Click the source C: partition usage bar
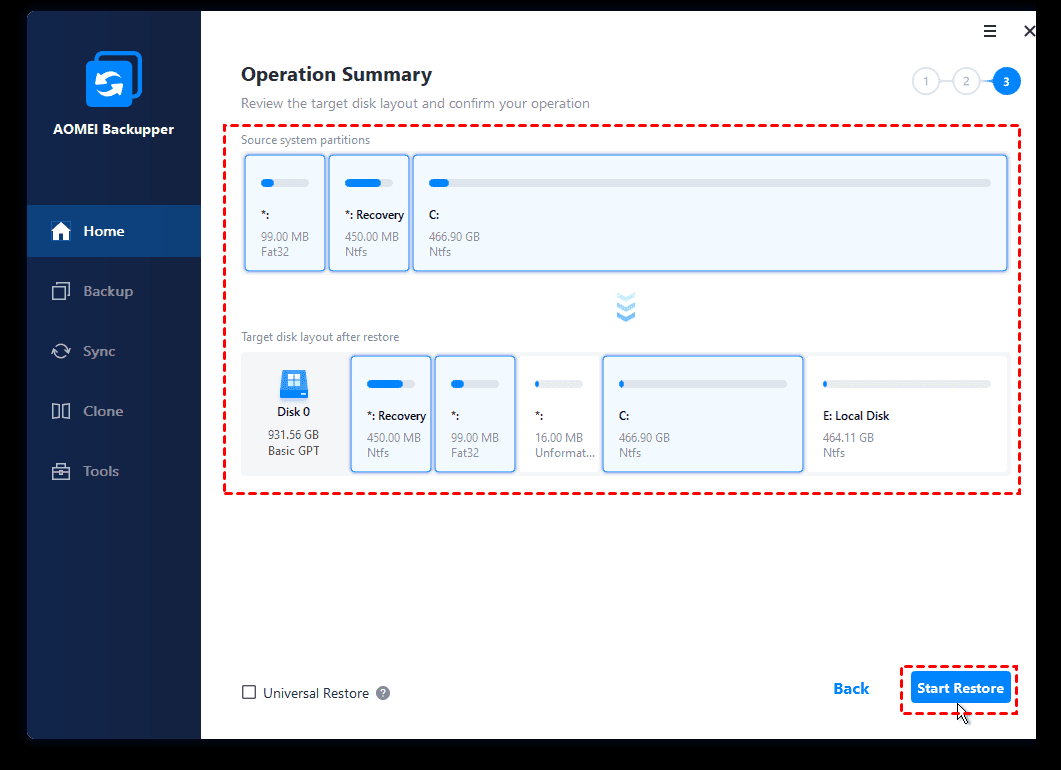 coord(709,183)
